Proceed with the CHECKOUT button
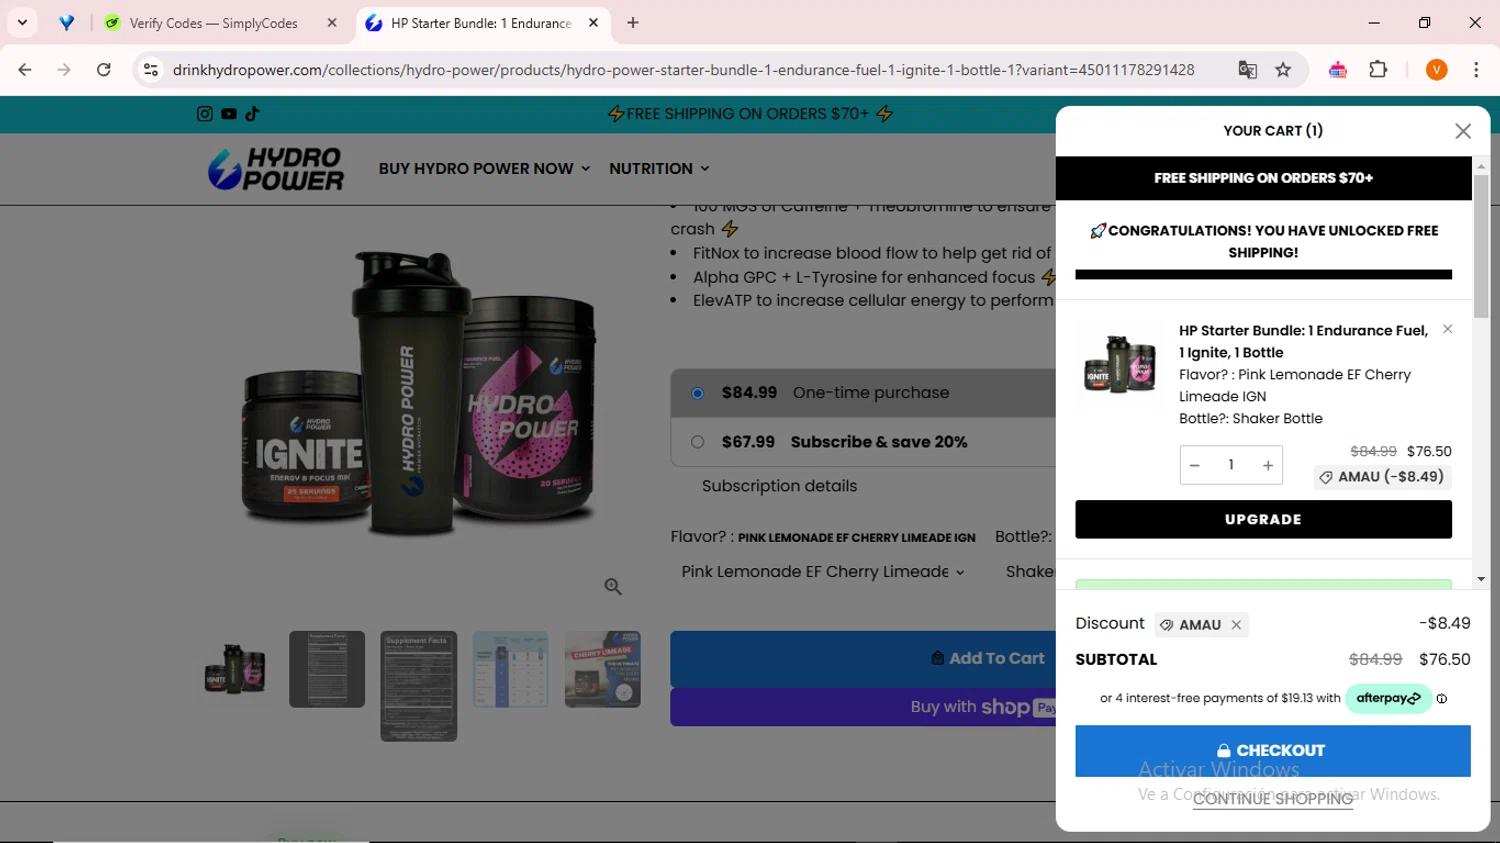 click(x=1272, y=751)
